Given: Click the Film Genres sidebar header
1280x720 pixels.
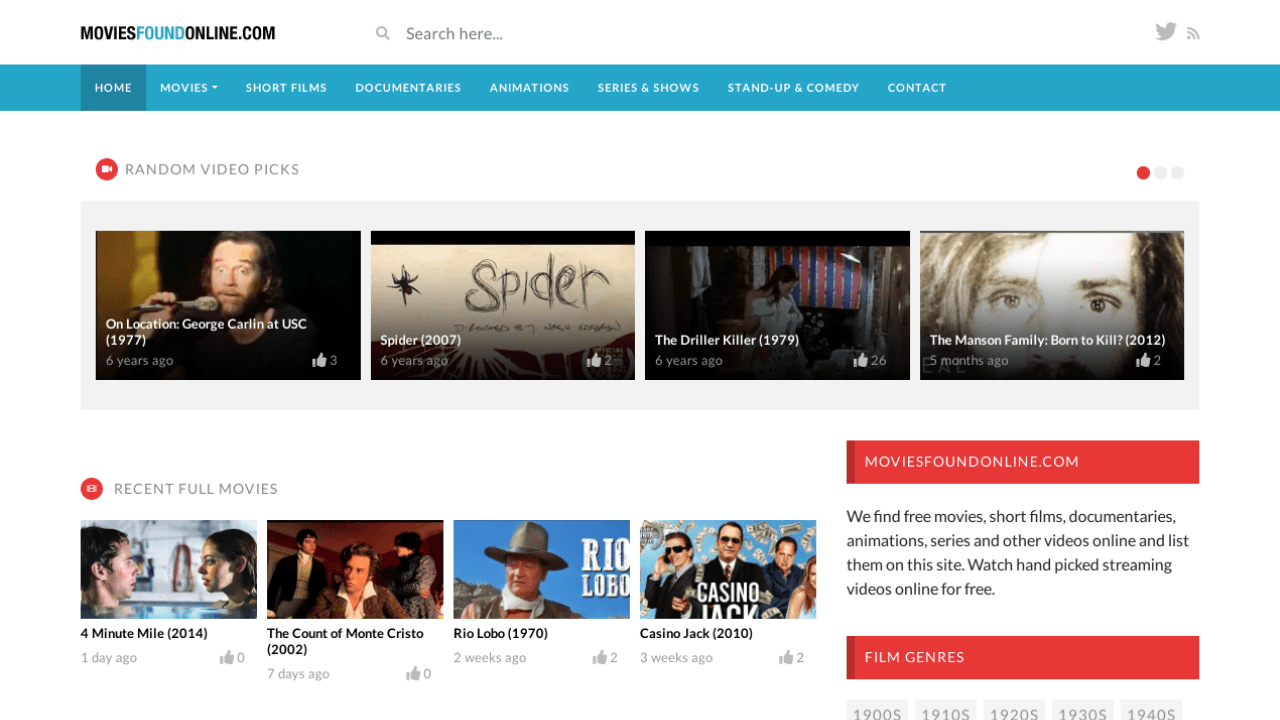Looking at the screenshot, I should [1023, 657].
